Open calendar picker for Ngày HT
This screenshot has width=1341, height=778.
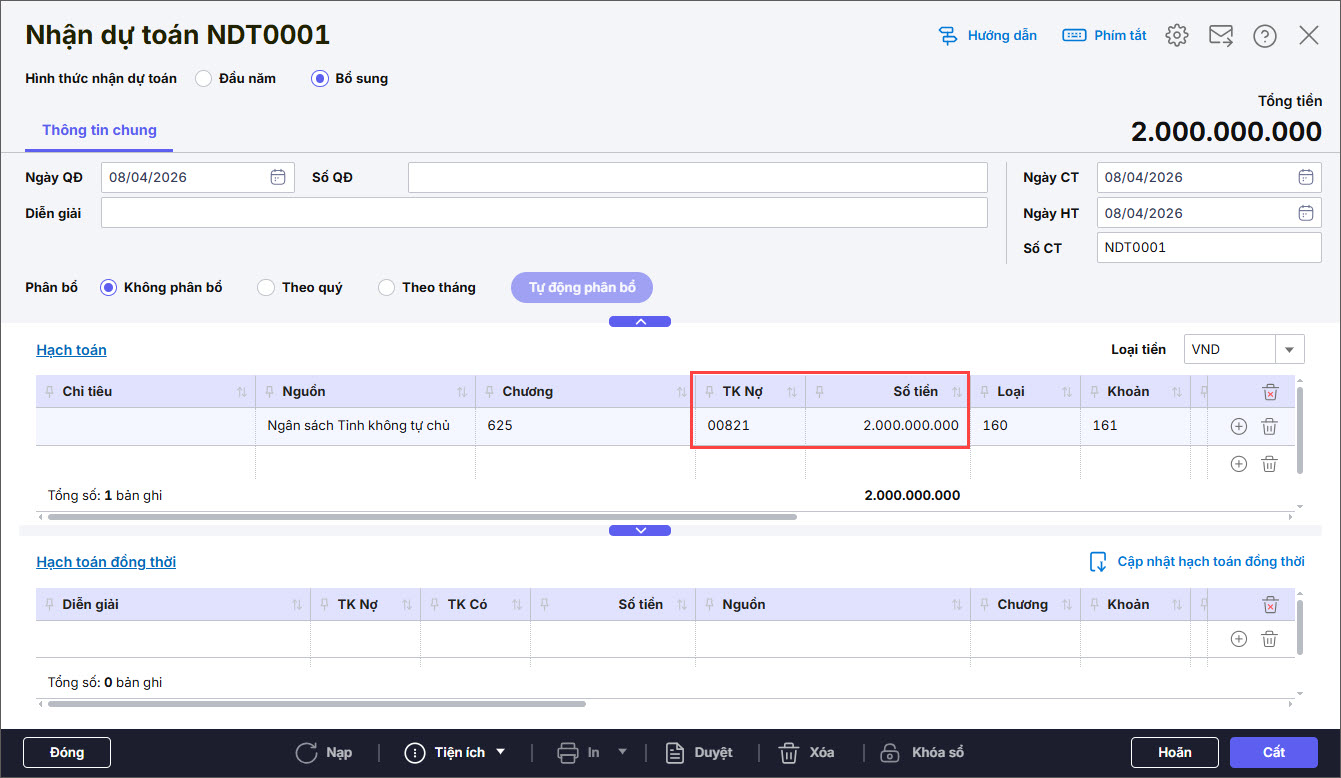click(1305, 213)
